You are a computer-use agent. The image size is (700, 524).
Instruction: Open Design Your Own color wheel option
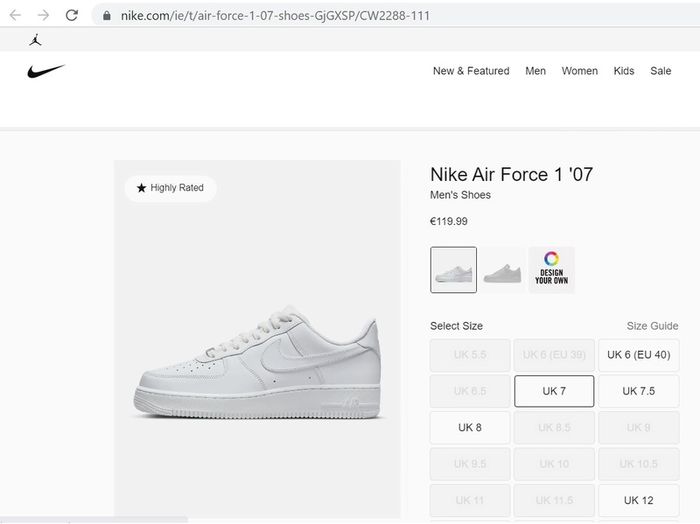click(x=551, y=270)
